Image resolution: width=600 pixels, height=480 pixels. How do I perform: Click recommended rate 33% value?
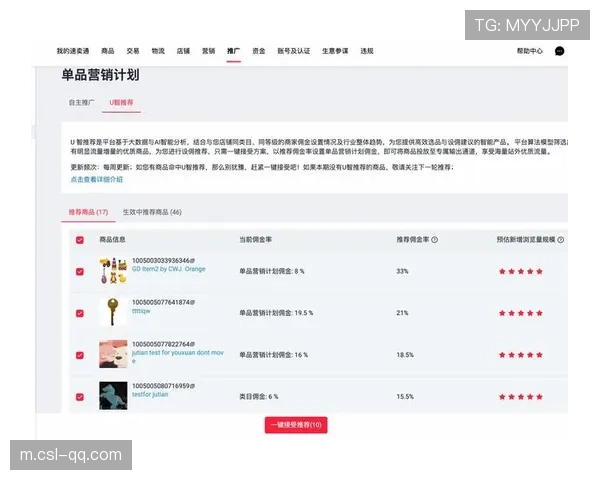point(402,271)
